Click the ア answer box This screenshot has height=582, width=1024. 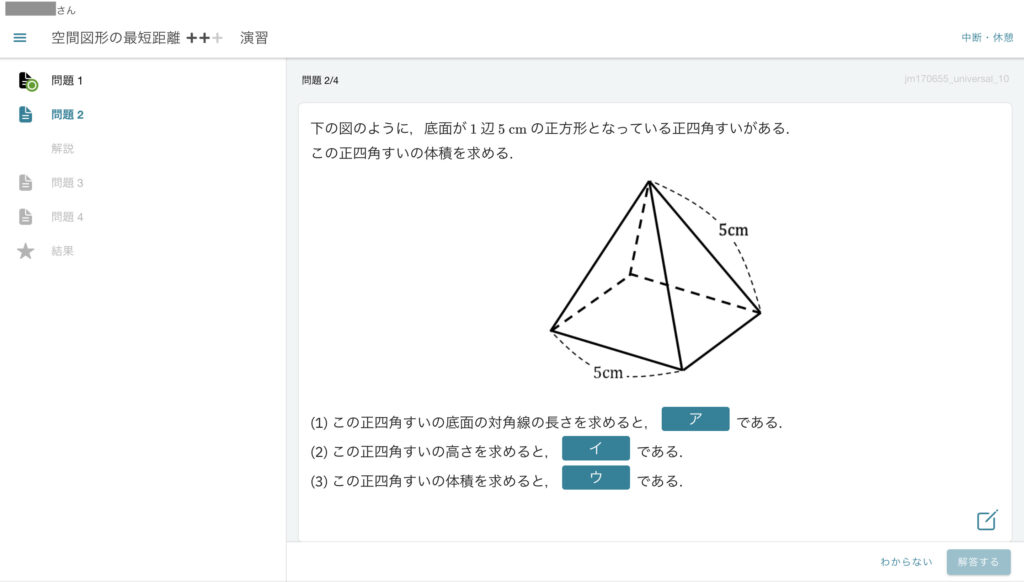[x=695, y=419]
